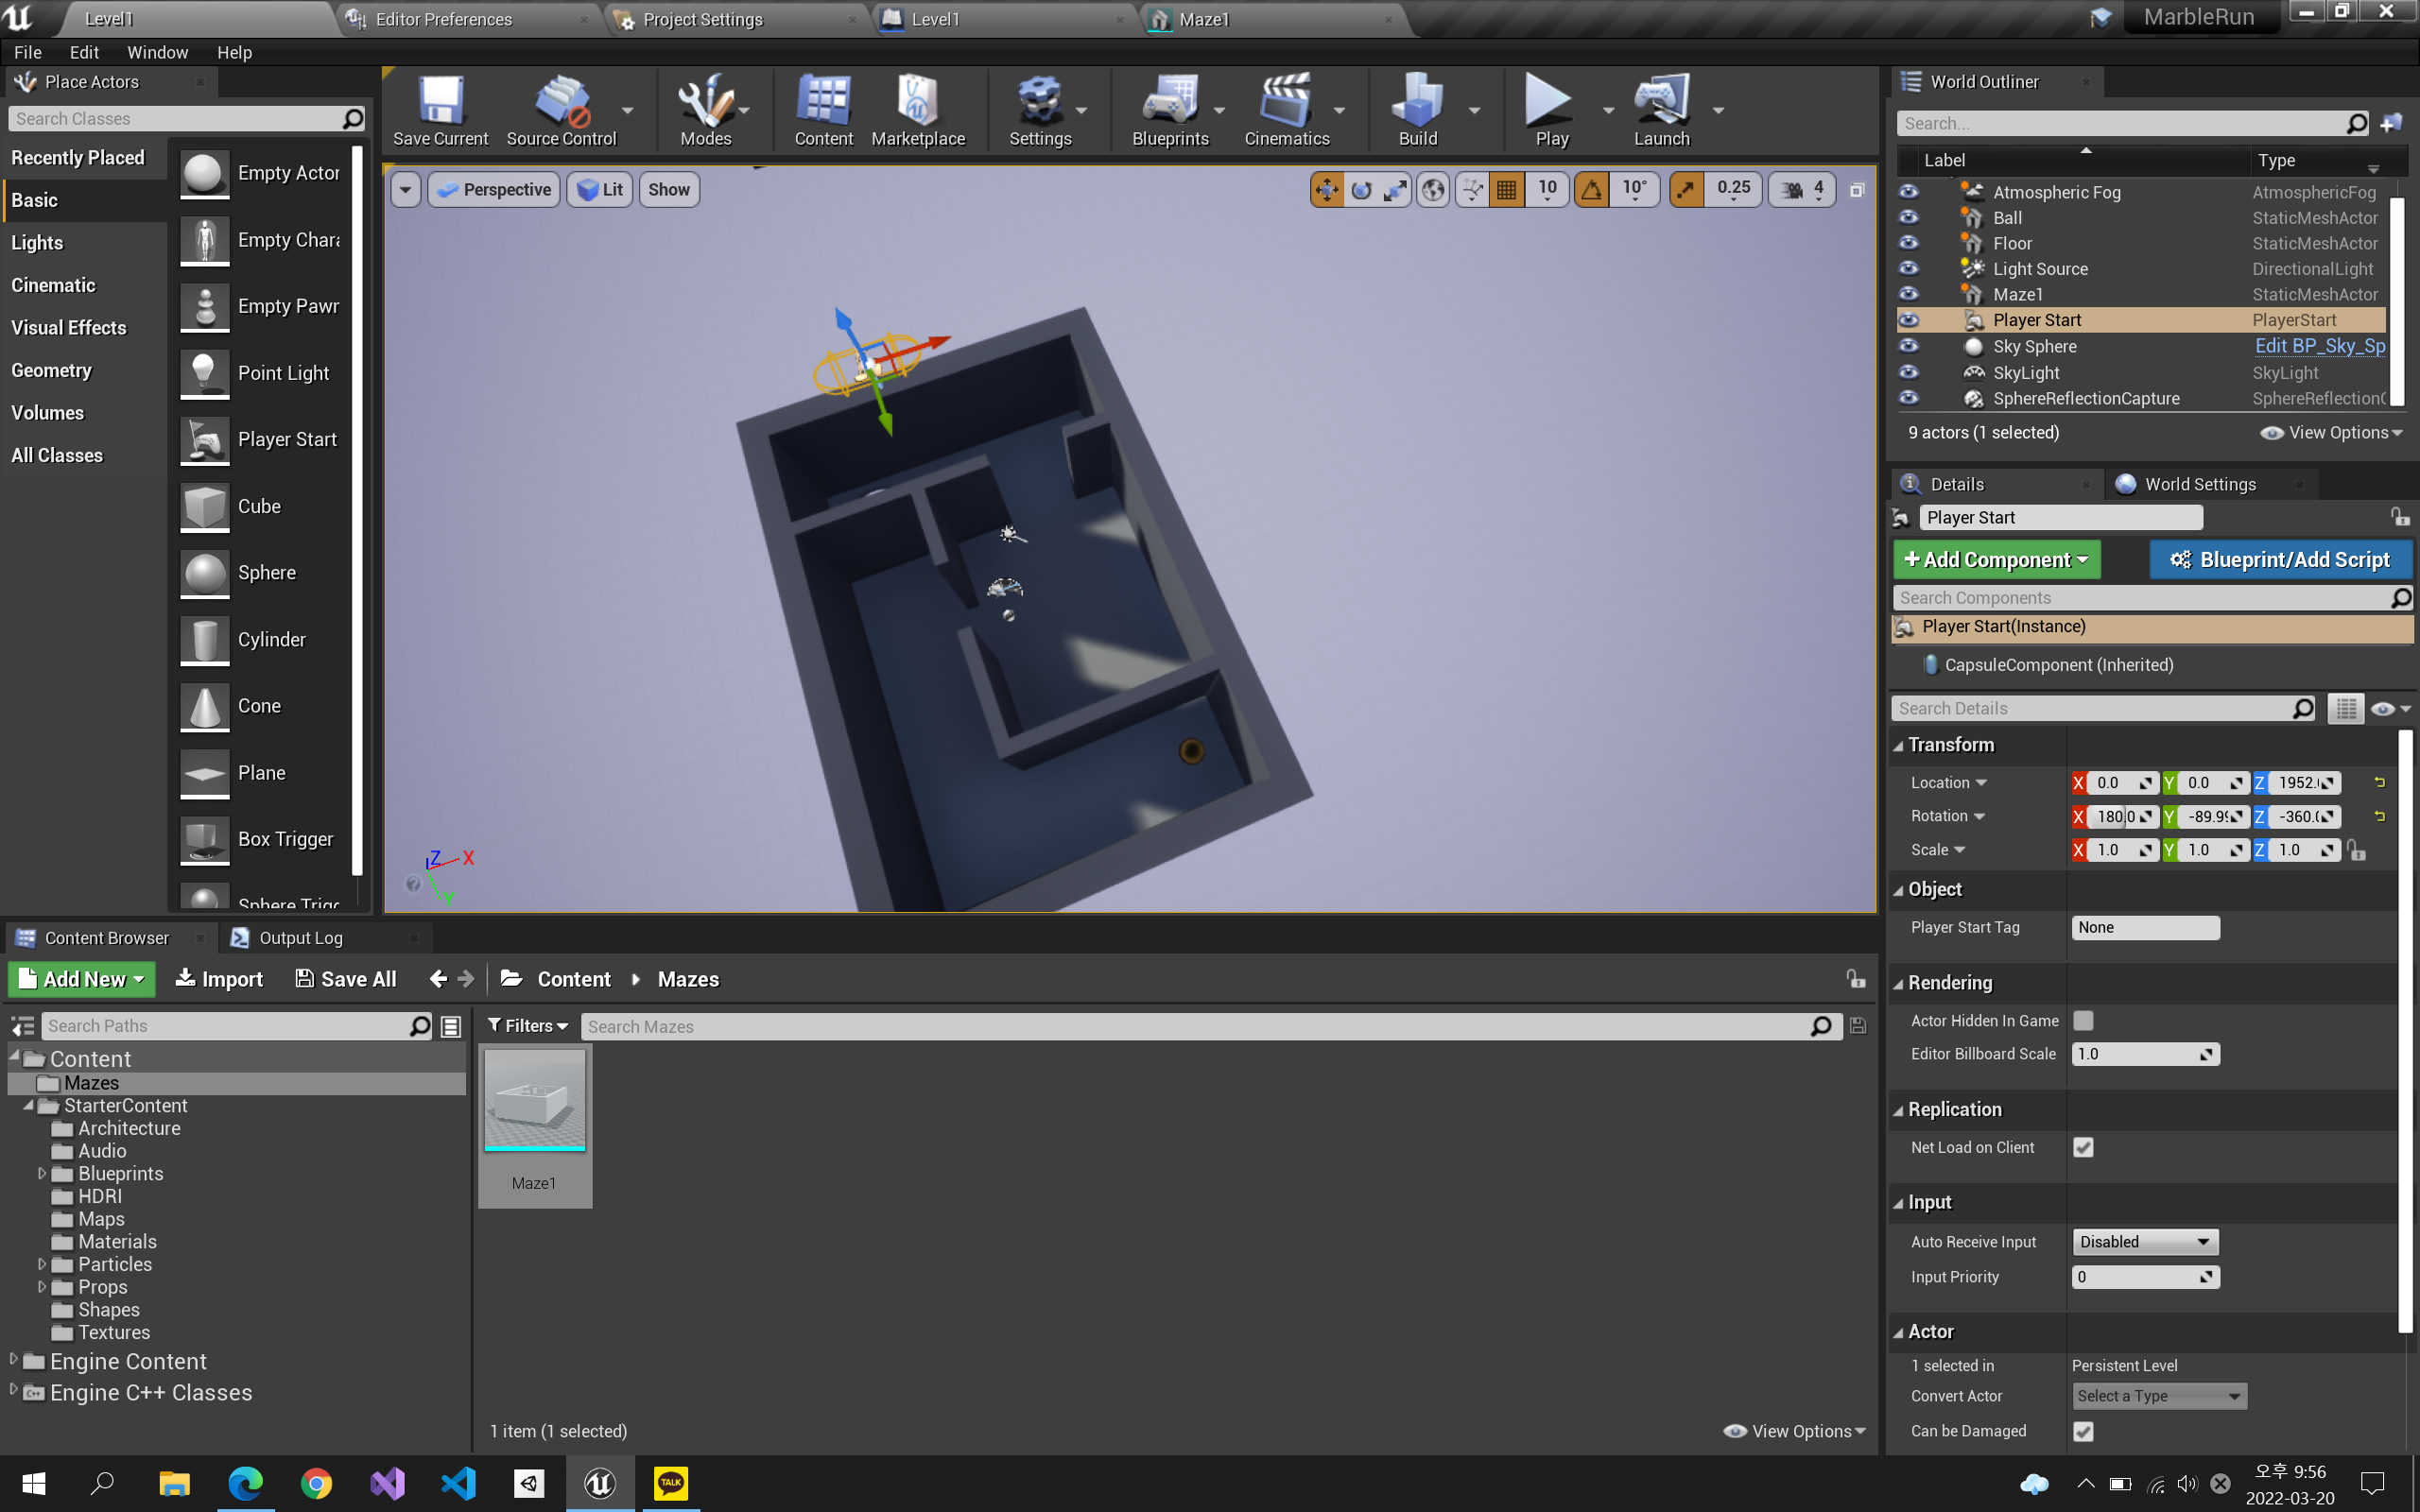The image size is (2420, 1512).
Task: Click the Blueprint/Add Script button
Action: (2281, 559)
